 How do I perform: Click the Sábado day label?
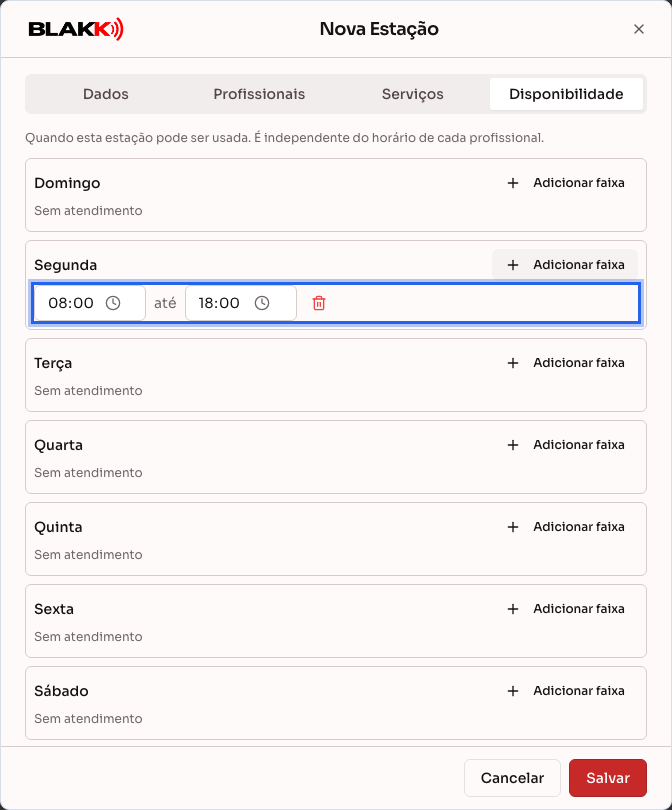(61, 691)
